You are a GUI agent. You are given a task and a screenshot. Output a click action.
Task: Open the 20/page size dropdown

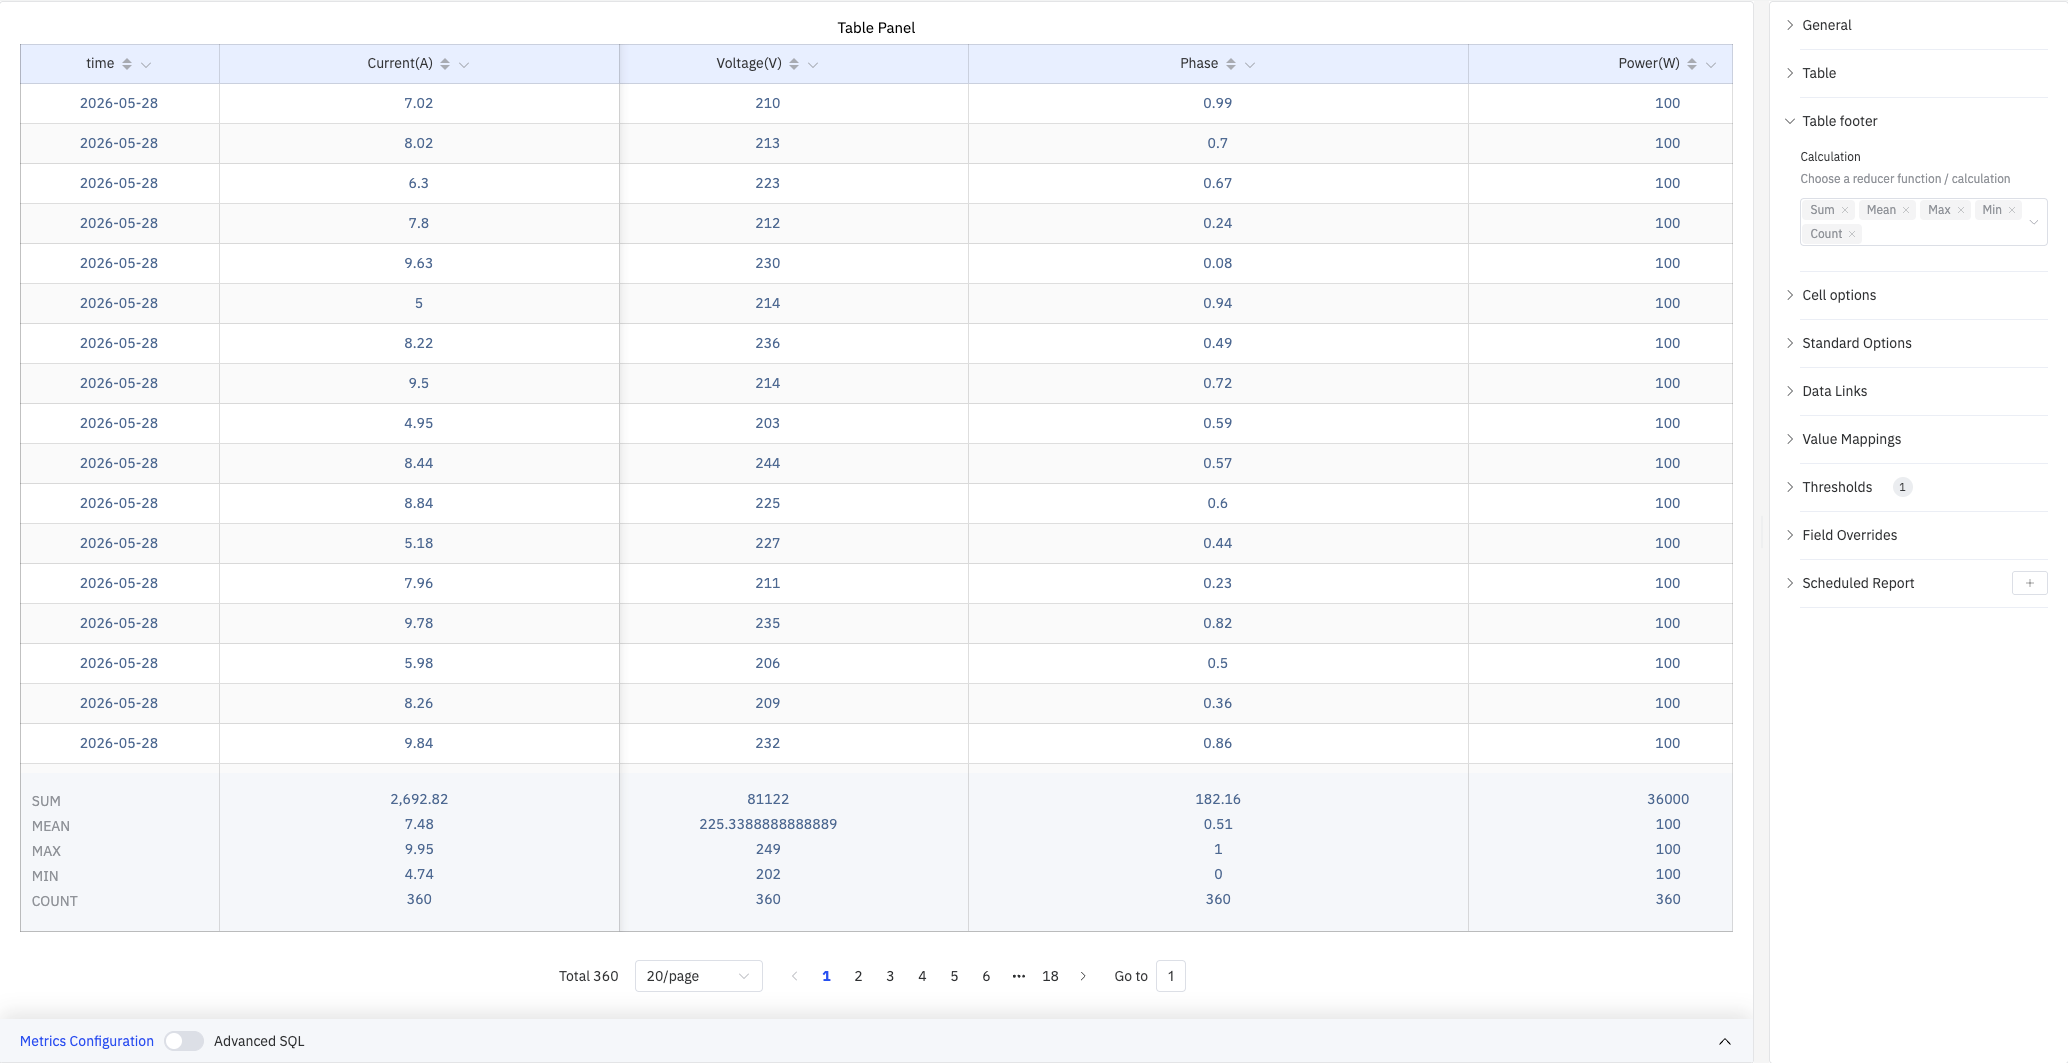(698, 976)
